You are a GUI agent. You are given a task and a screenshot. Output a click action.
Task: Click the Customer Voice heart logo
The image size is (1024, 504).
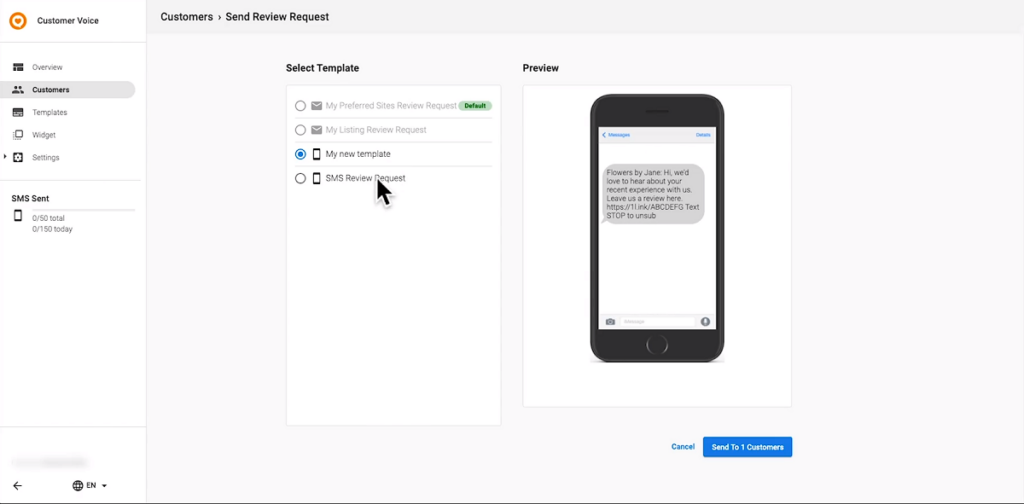[x=18, y=20]
